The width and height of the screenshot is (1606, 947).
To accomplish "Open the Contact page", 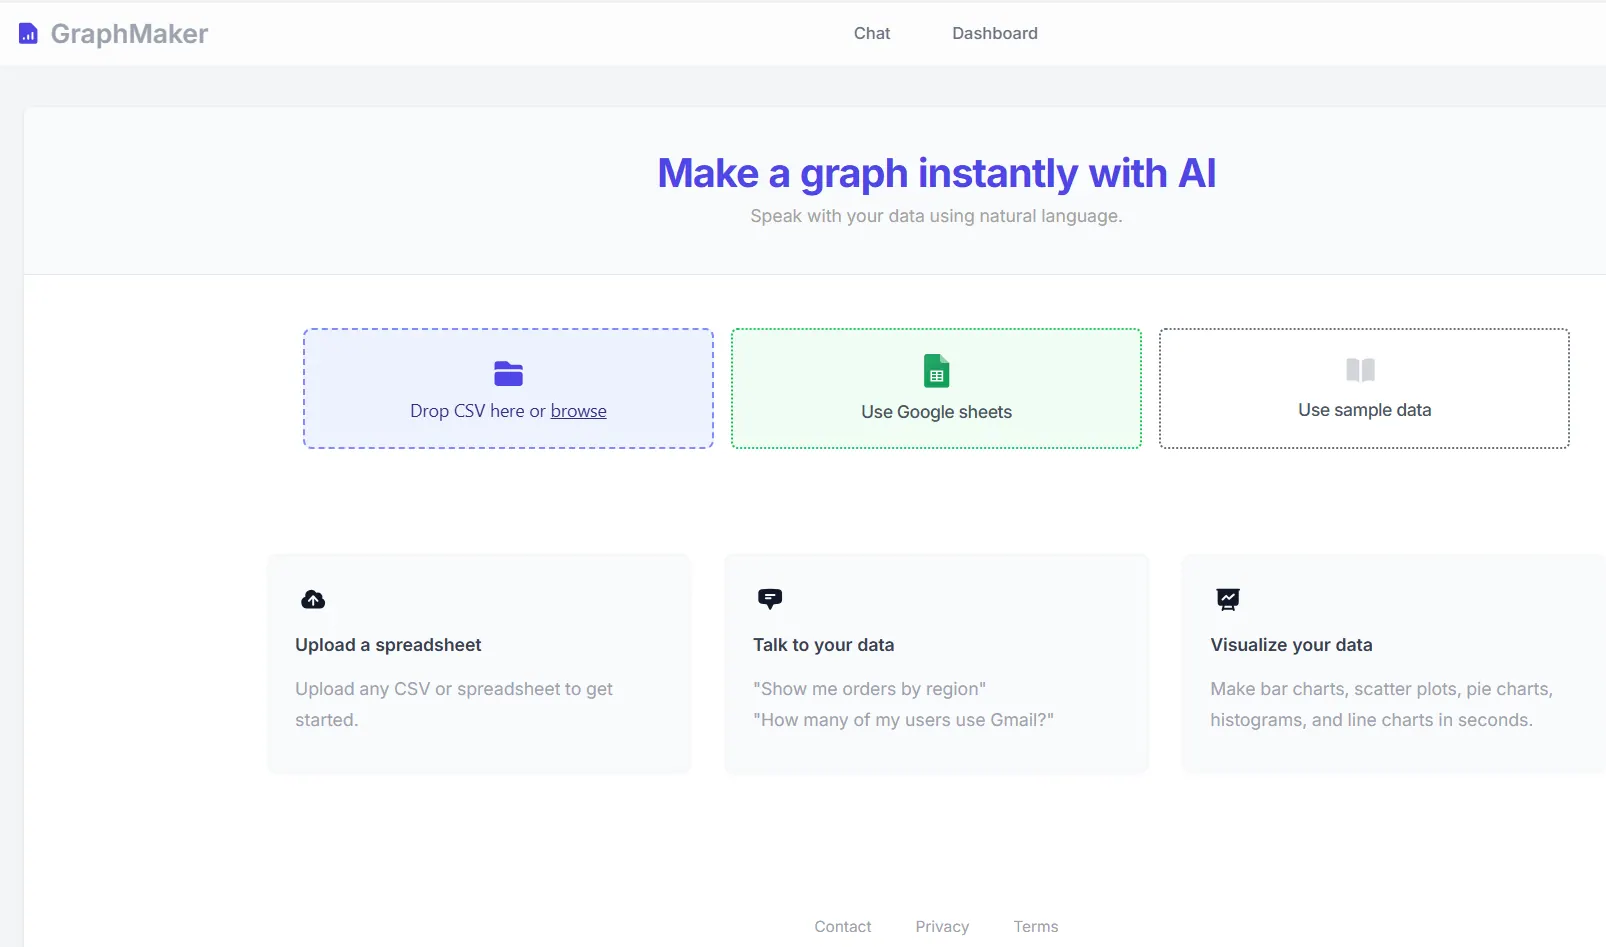I will tap(843, 926).
